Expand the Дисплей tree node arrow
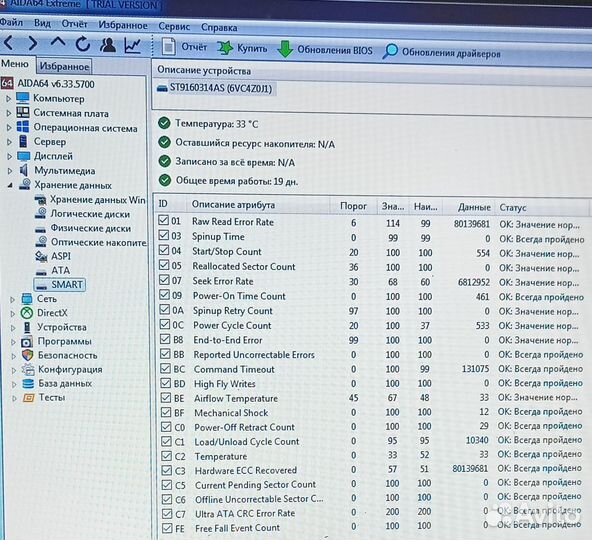This screenshot has width=592, height=540. (10, 156)
